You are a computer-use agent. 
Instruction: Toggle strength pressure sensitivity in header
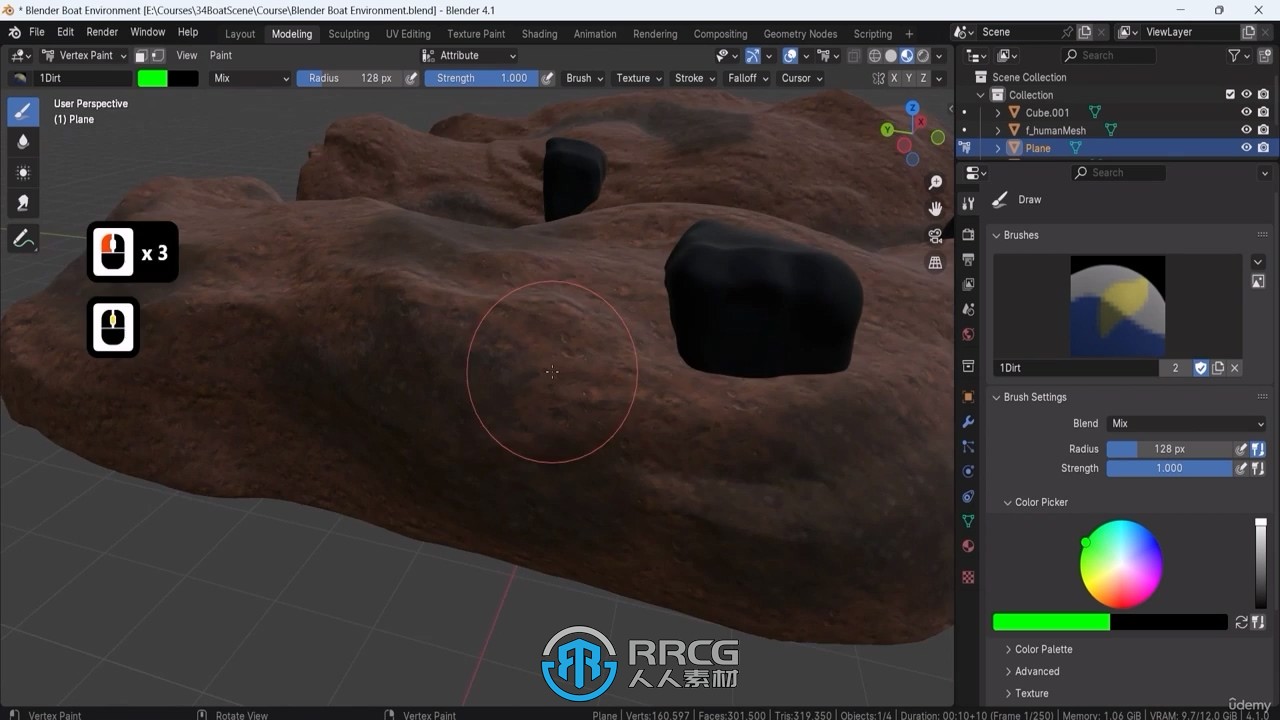point(548,78)
